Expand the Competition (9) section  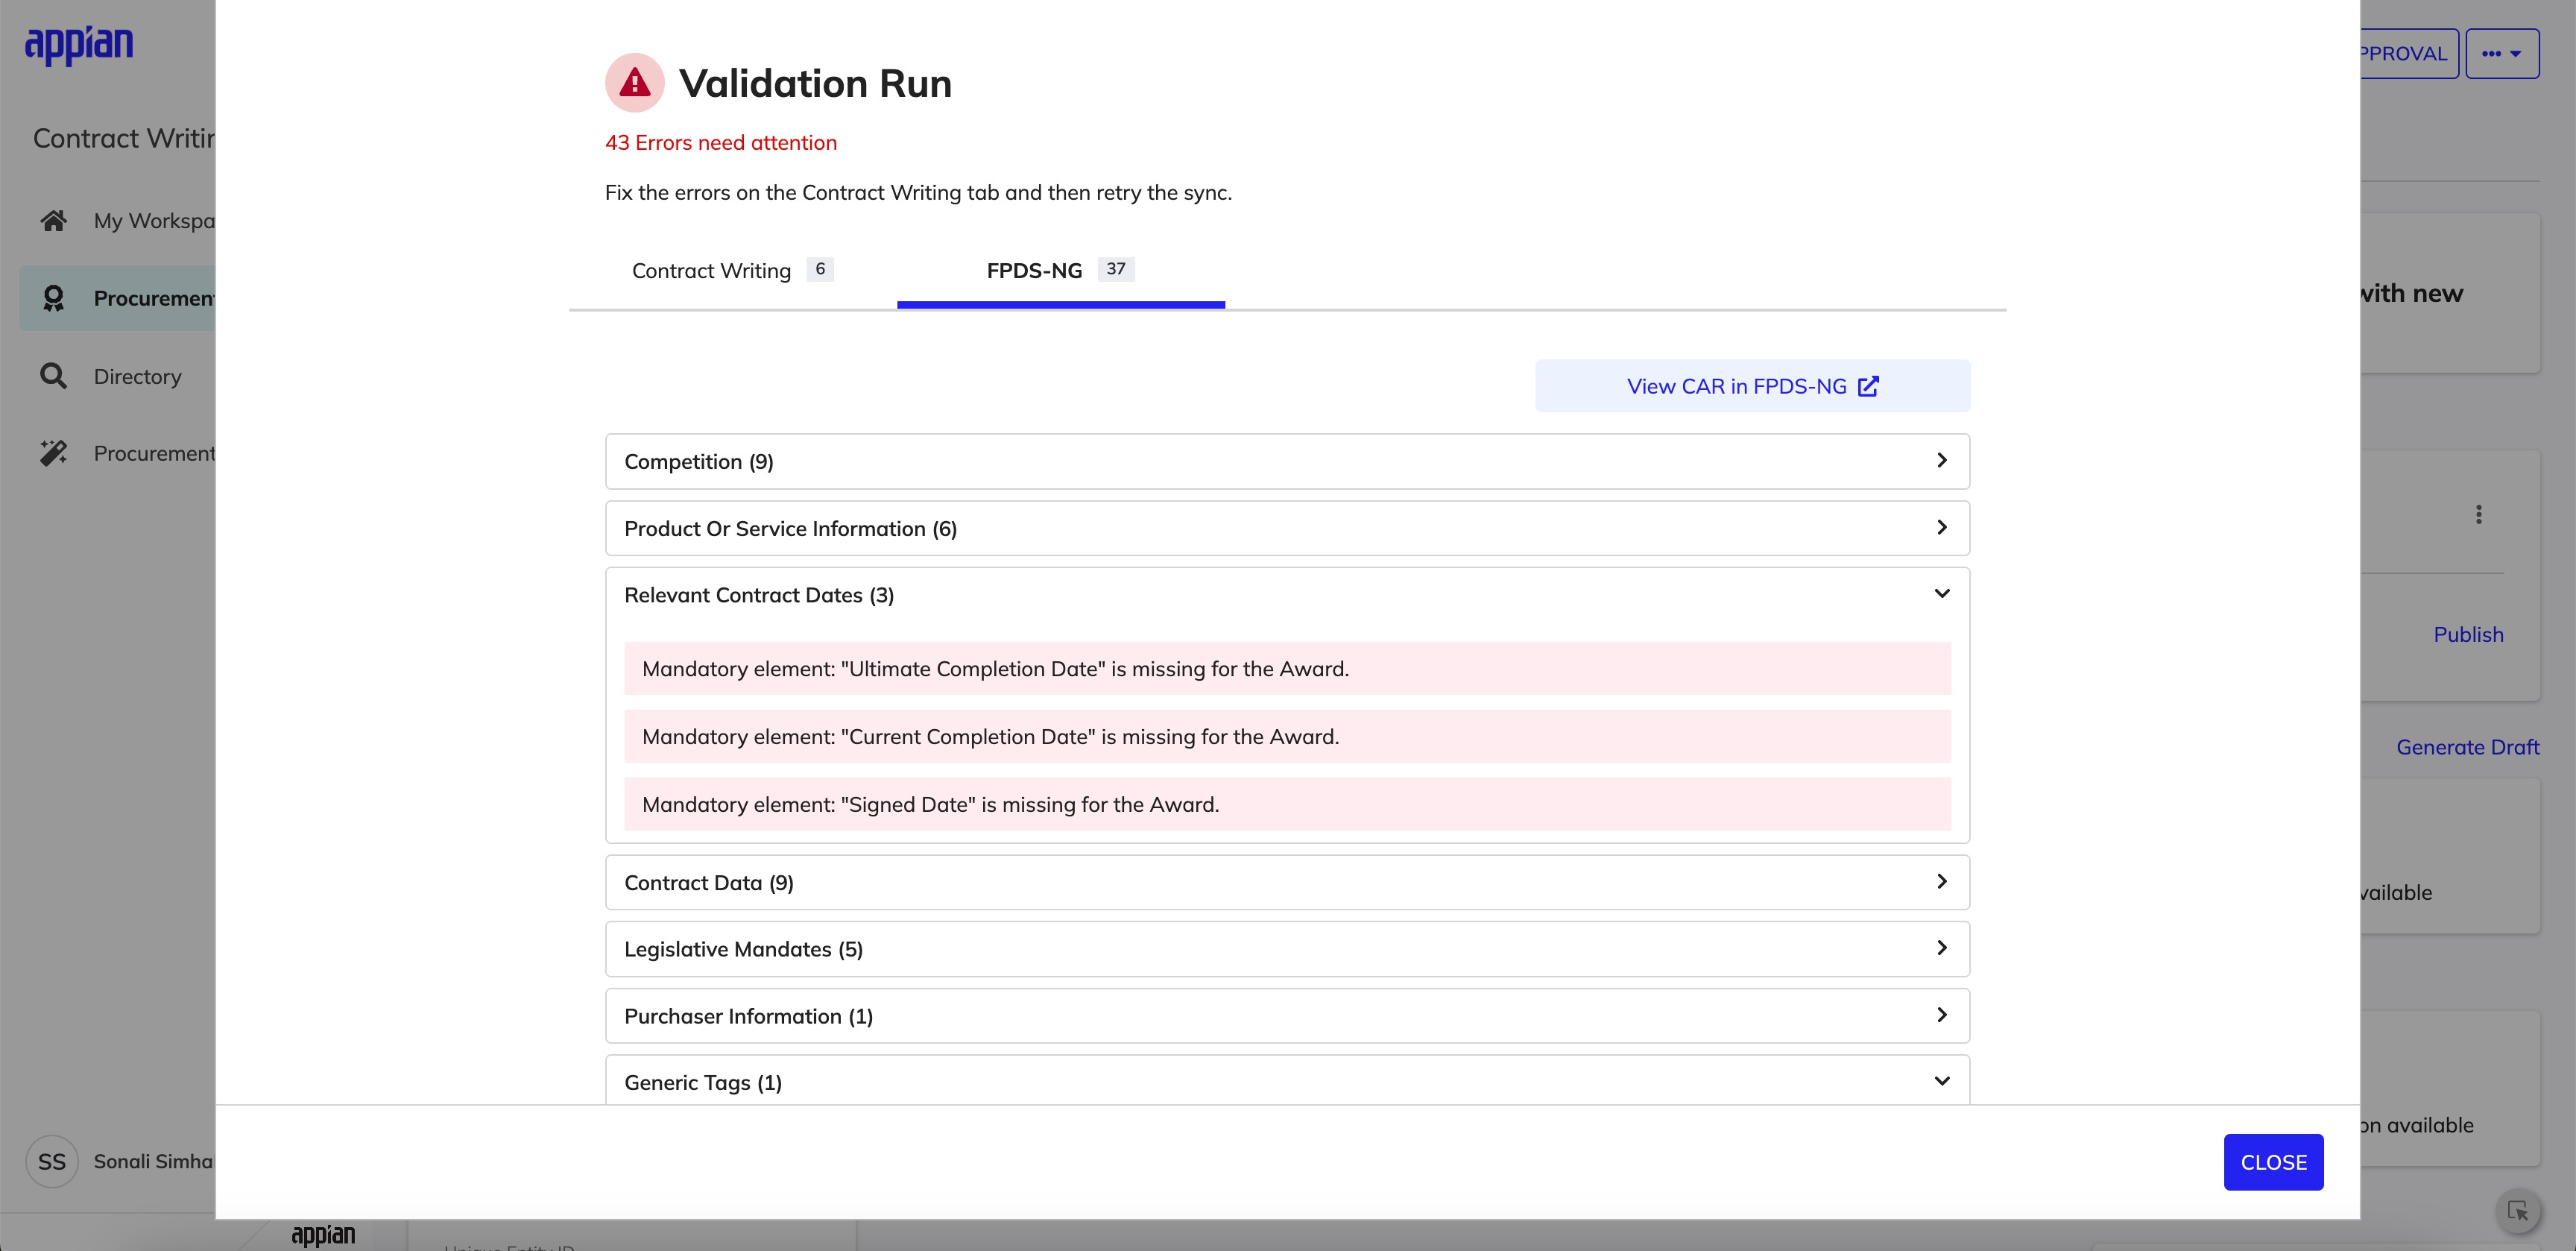[1287, 461]
